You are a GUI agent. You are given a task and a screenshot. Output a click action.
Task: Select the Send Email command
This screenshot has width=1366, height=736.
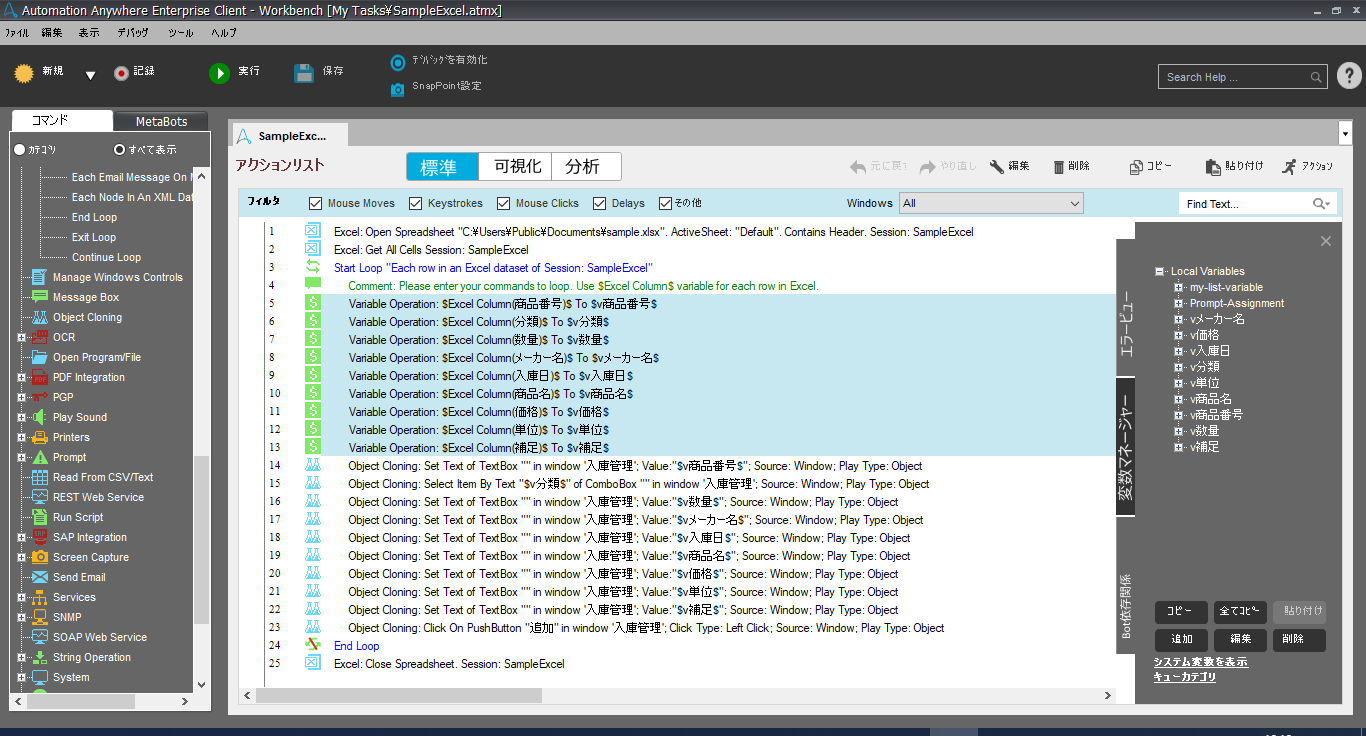(x=79, y=577)
